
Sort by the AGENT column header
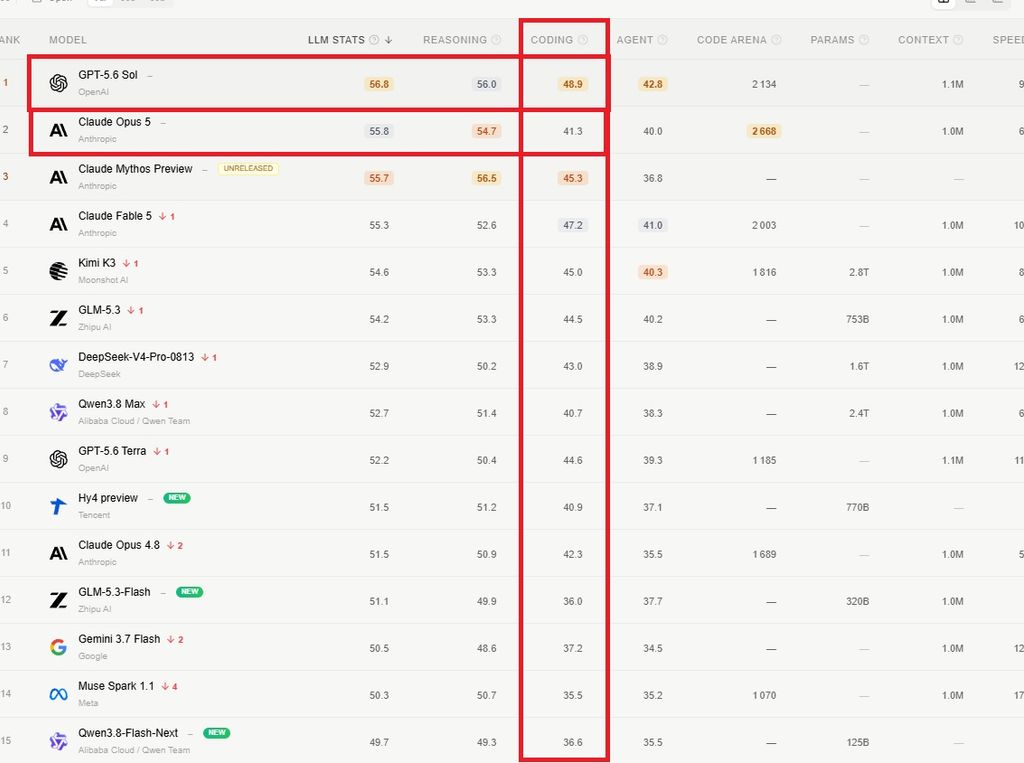point(635,40)
